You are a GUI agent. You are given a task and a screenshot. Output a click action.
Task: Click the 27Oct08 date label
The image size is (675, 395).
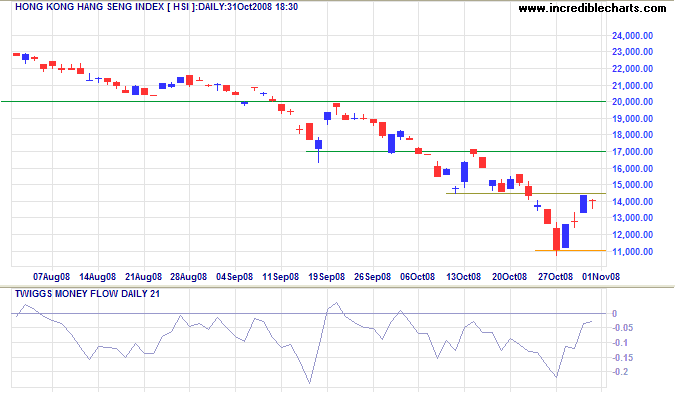click(x=556, y=277)
